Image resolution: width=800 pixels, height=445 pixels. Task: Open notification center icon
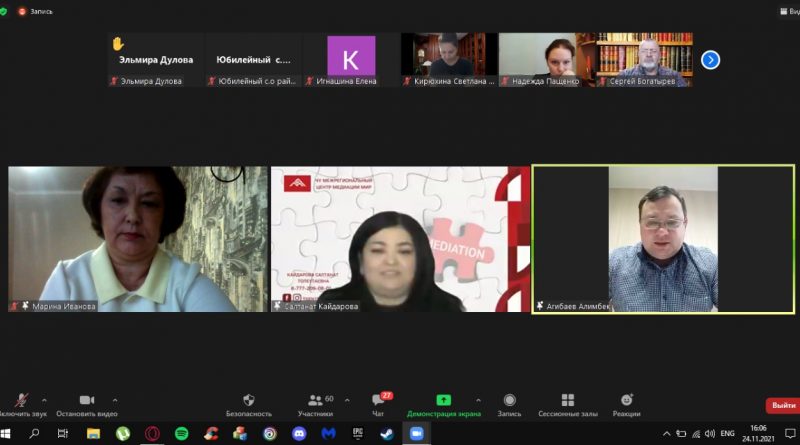coord(790,434)
